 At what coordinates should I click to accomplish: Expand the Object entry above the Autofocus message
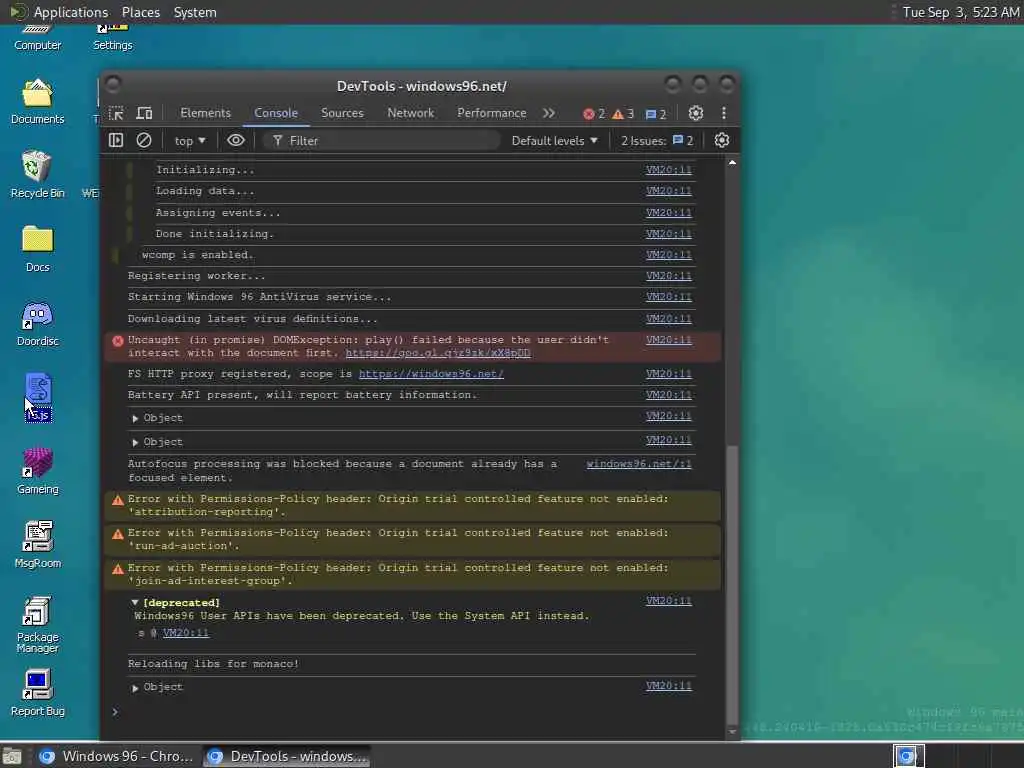click(135, 442)
